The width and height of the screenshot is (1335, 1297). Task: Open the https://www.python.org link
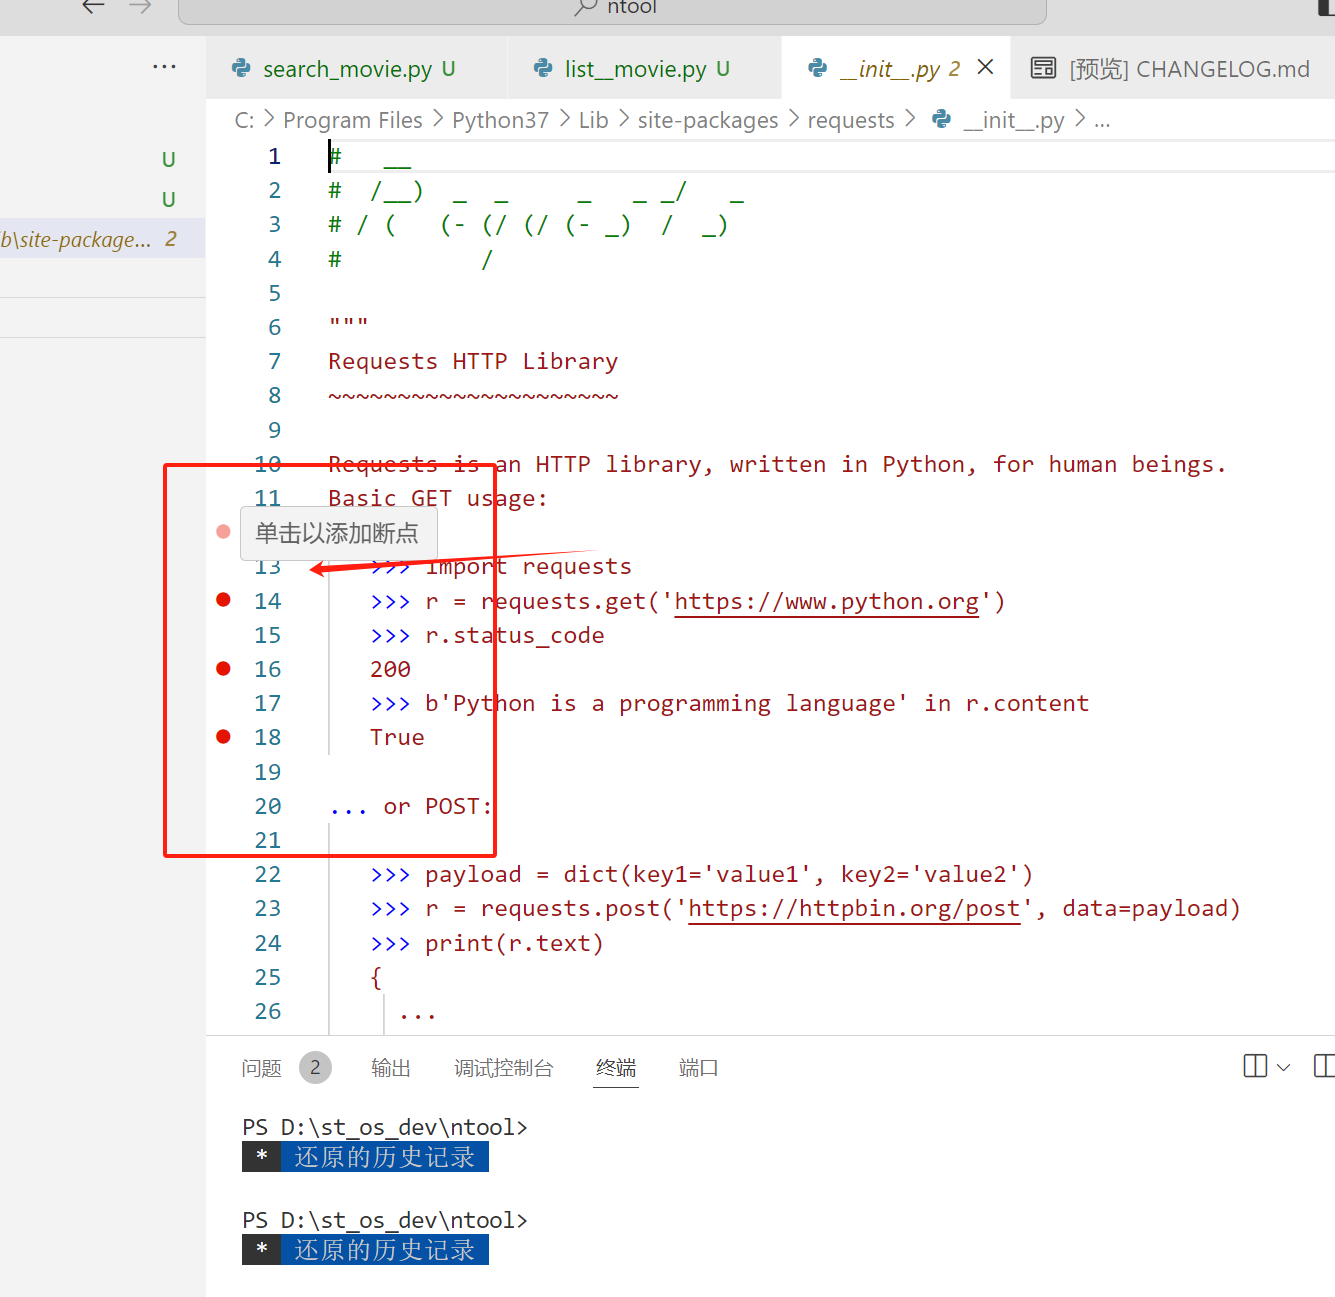826,601
